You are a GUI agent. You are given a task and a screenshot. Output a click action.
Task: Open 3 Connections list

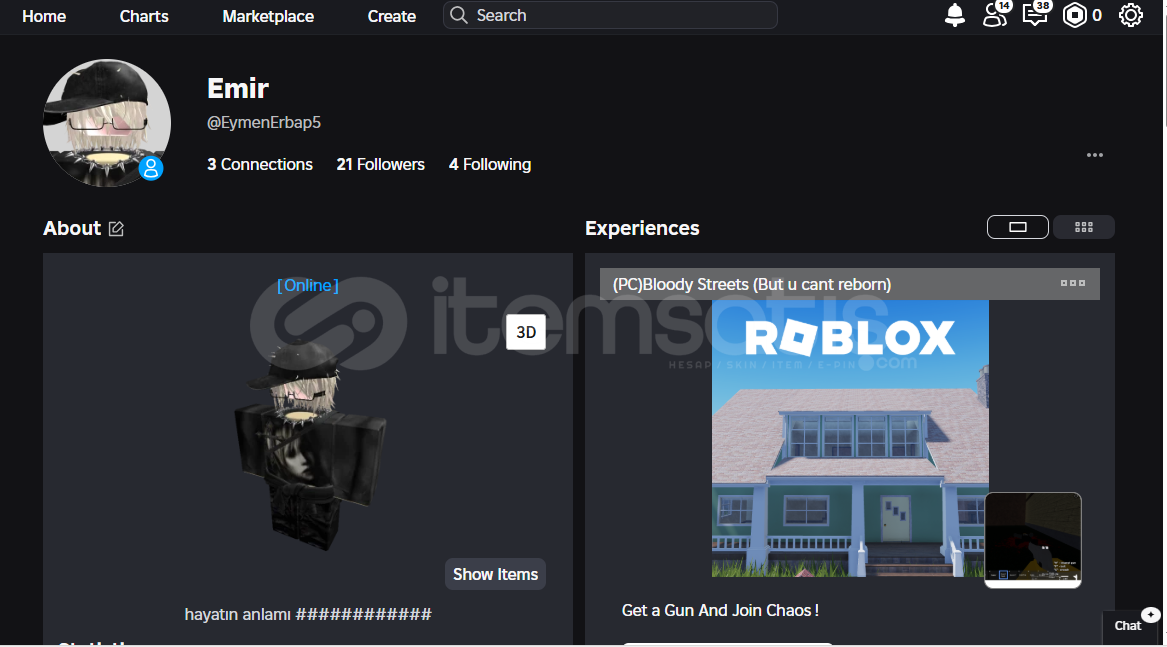(260, 165)
